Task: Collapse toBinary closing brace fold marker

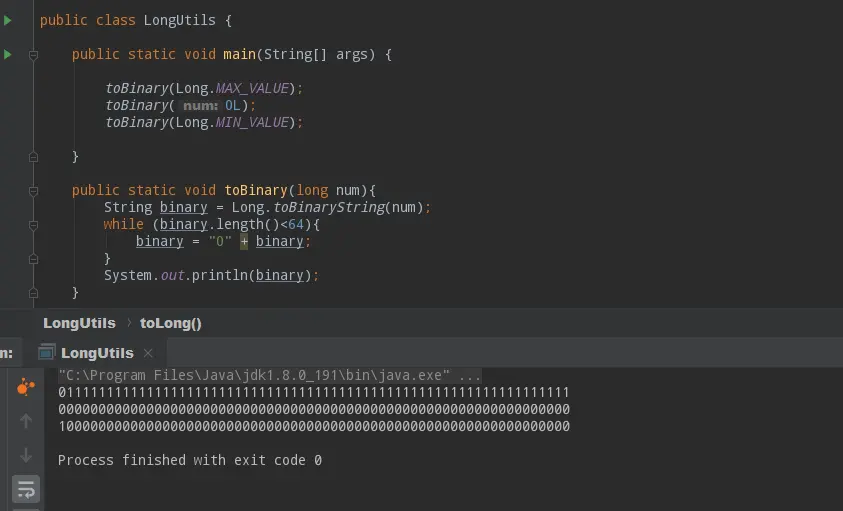Action: point(33,293)
